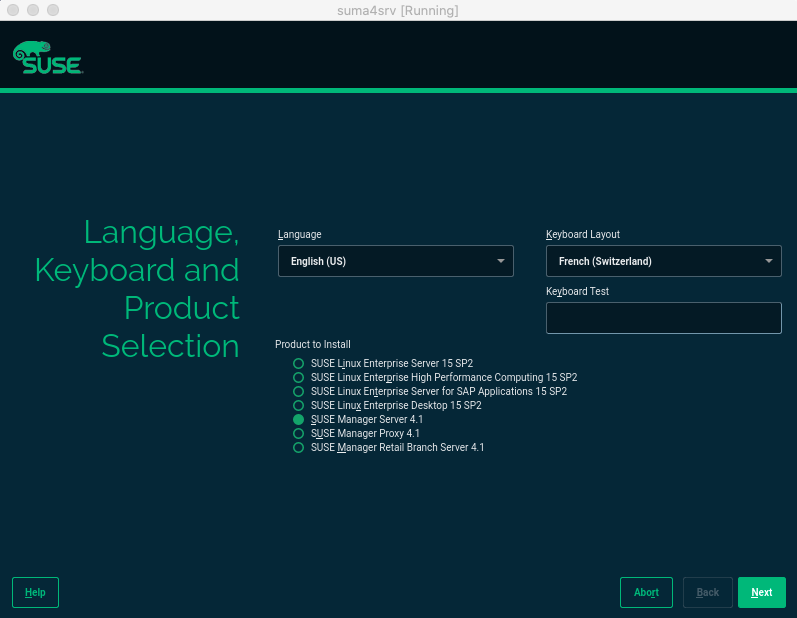Viewport: 797px width, 618px height.
Task: Click the Next button
Action: (x=761, y=592)
